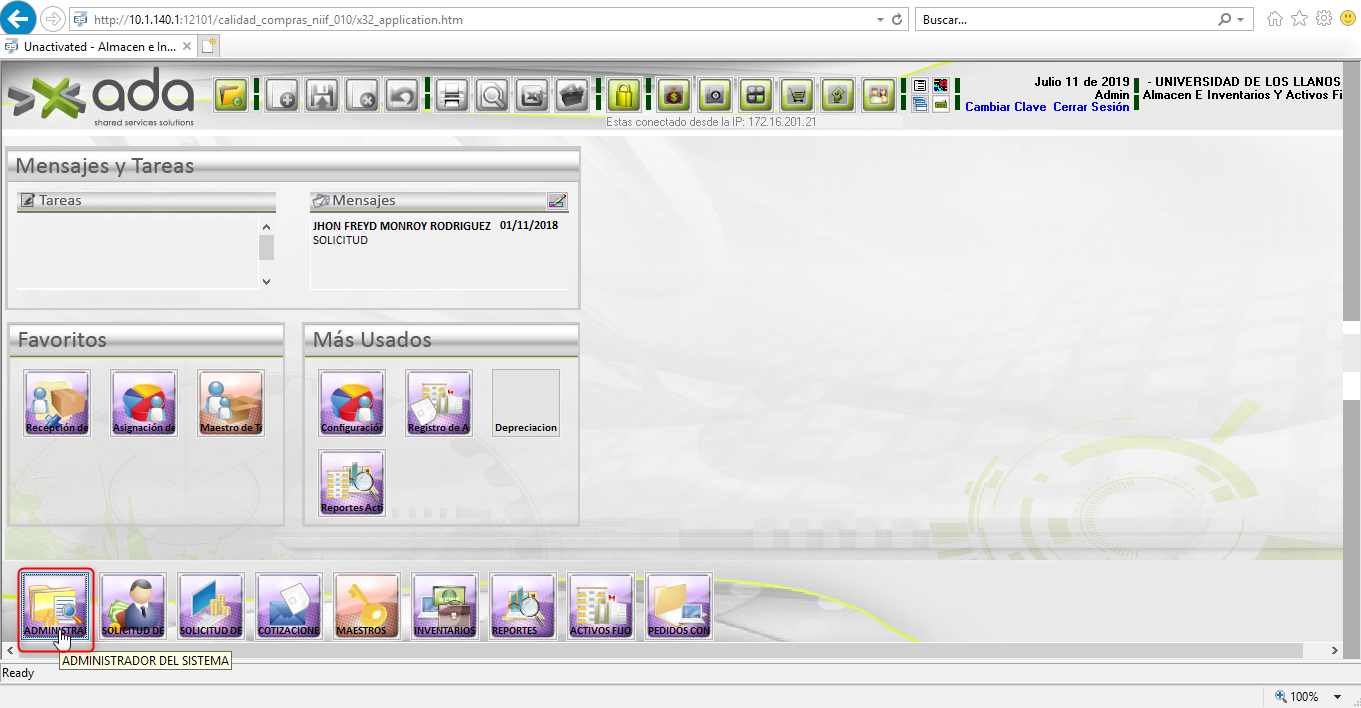Click the Tareas list up scroll arrow
Screen dimensions: 1361x708
click(x=266, y=227)
